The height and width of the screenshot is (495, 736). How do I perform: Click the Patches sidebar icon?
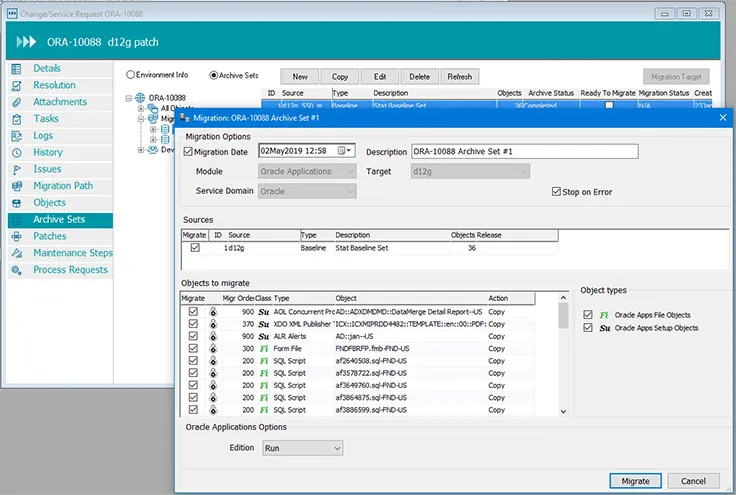[x=16, y=237]
